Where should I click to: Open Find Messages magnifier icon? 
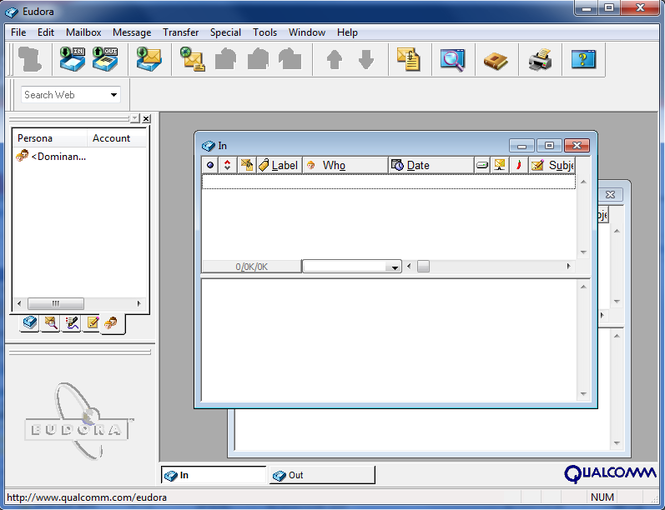click(x=453, y=59)
